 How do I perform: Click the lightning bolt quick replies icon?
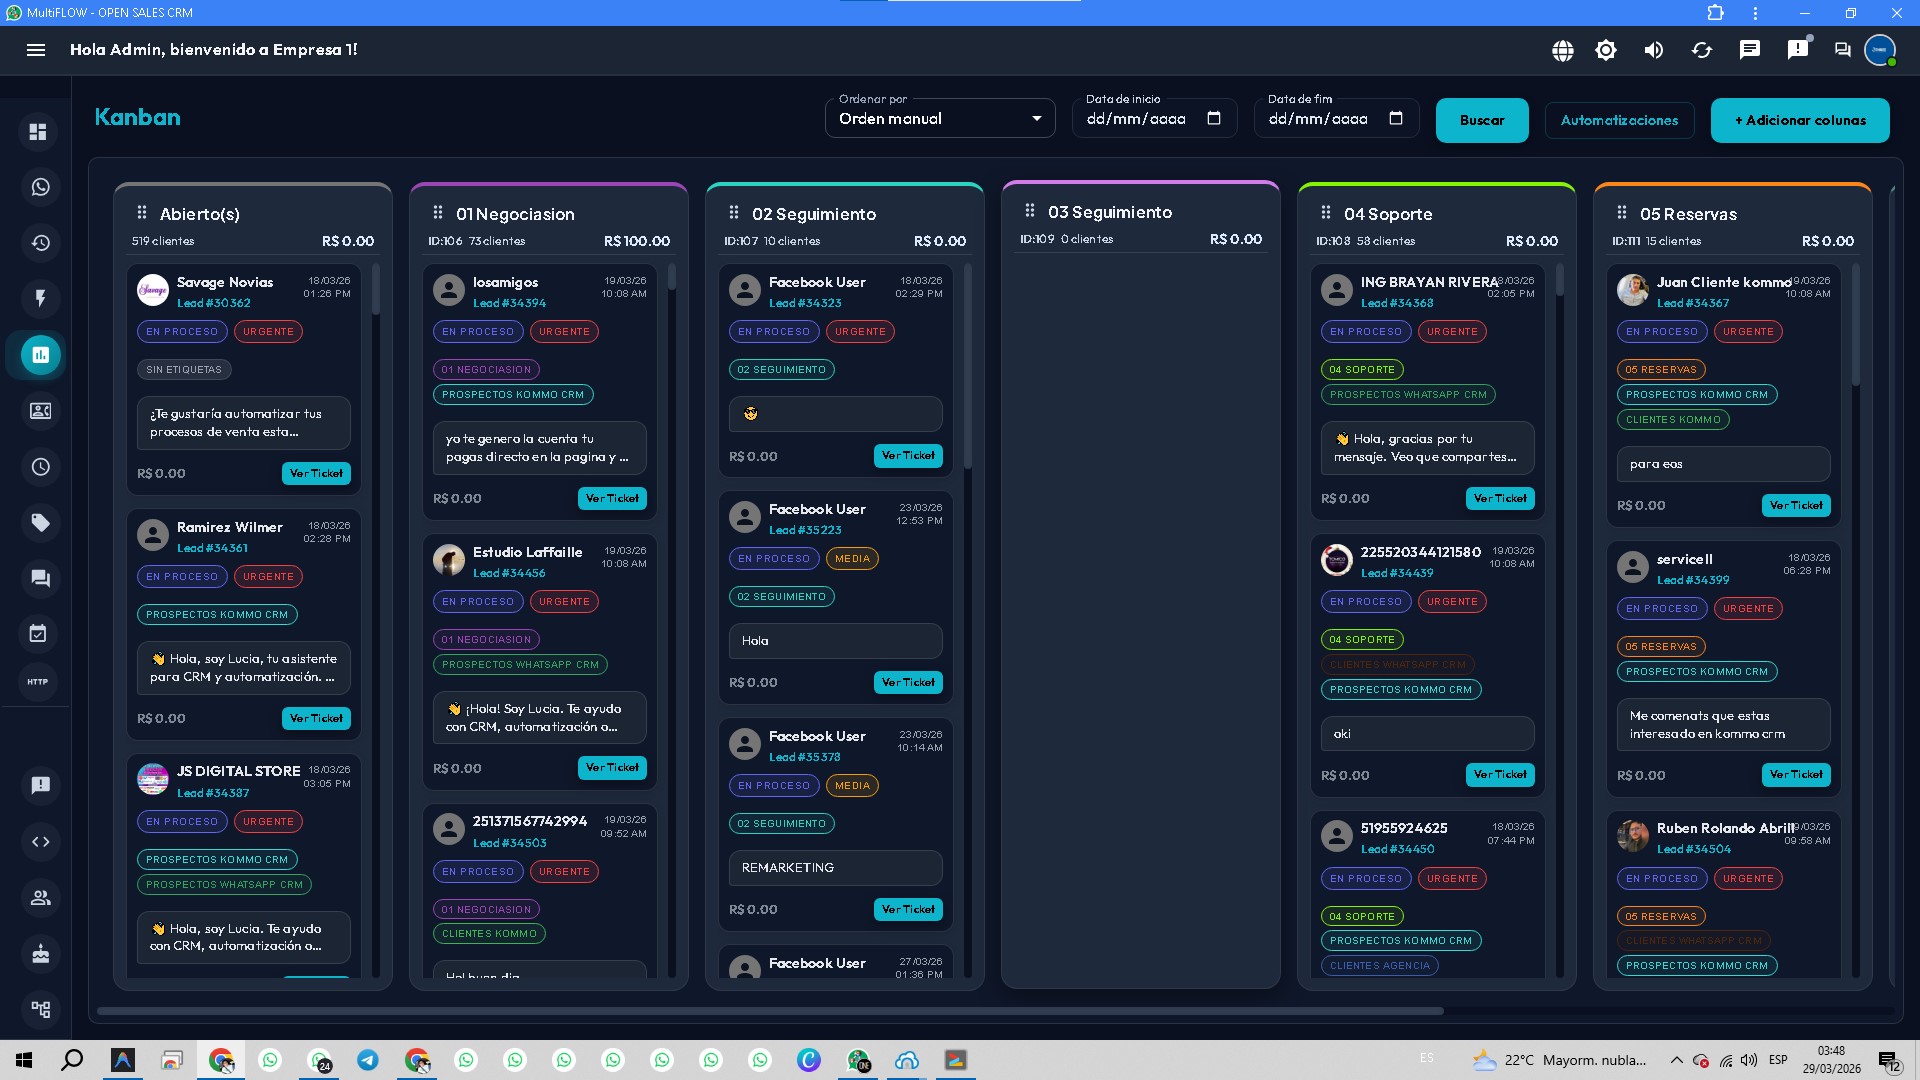(x=40, y=298)
